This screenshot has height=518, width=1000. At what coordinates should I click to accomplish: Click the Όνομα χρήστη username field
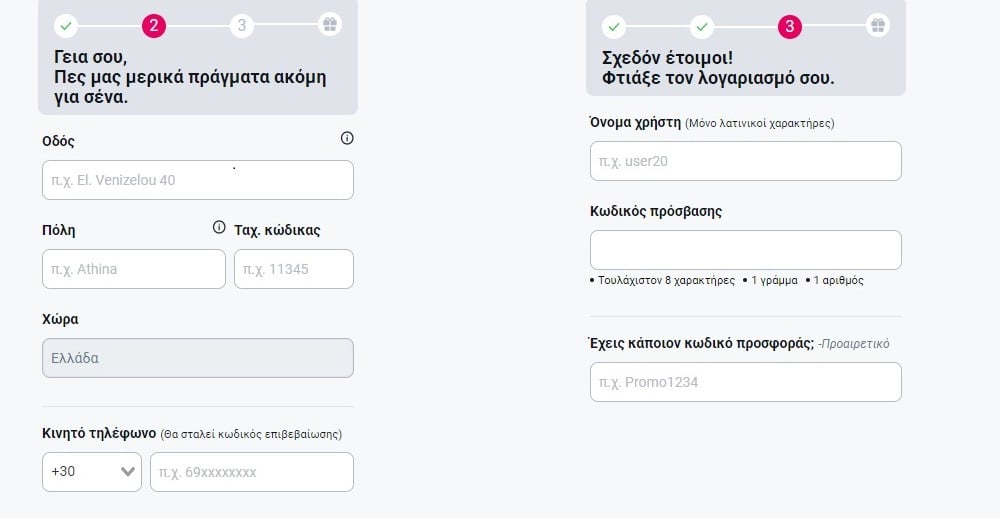[746, 161]
